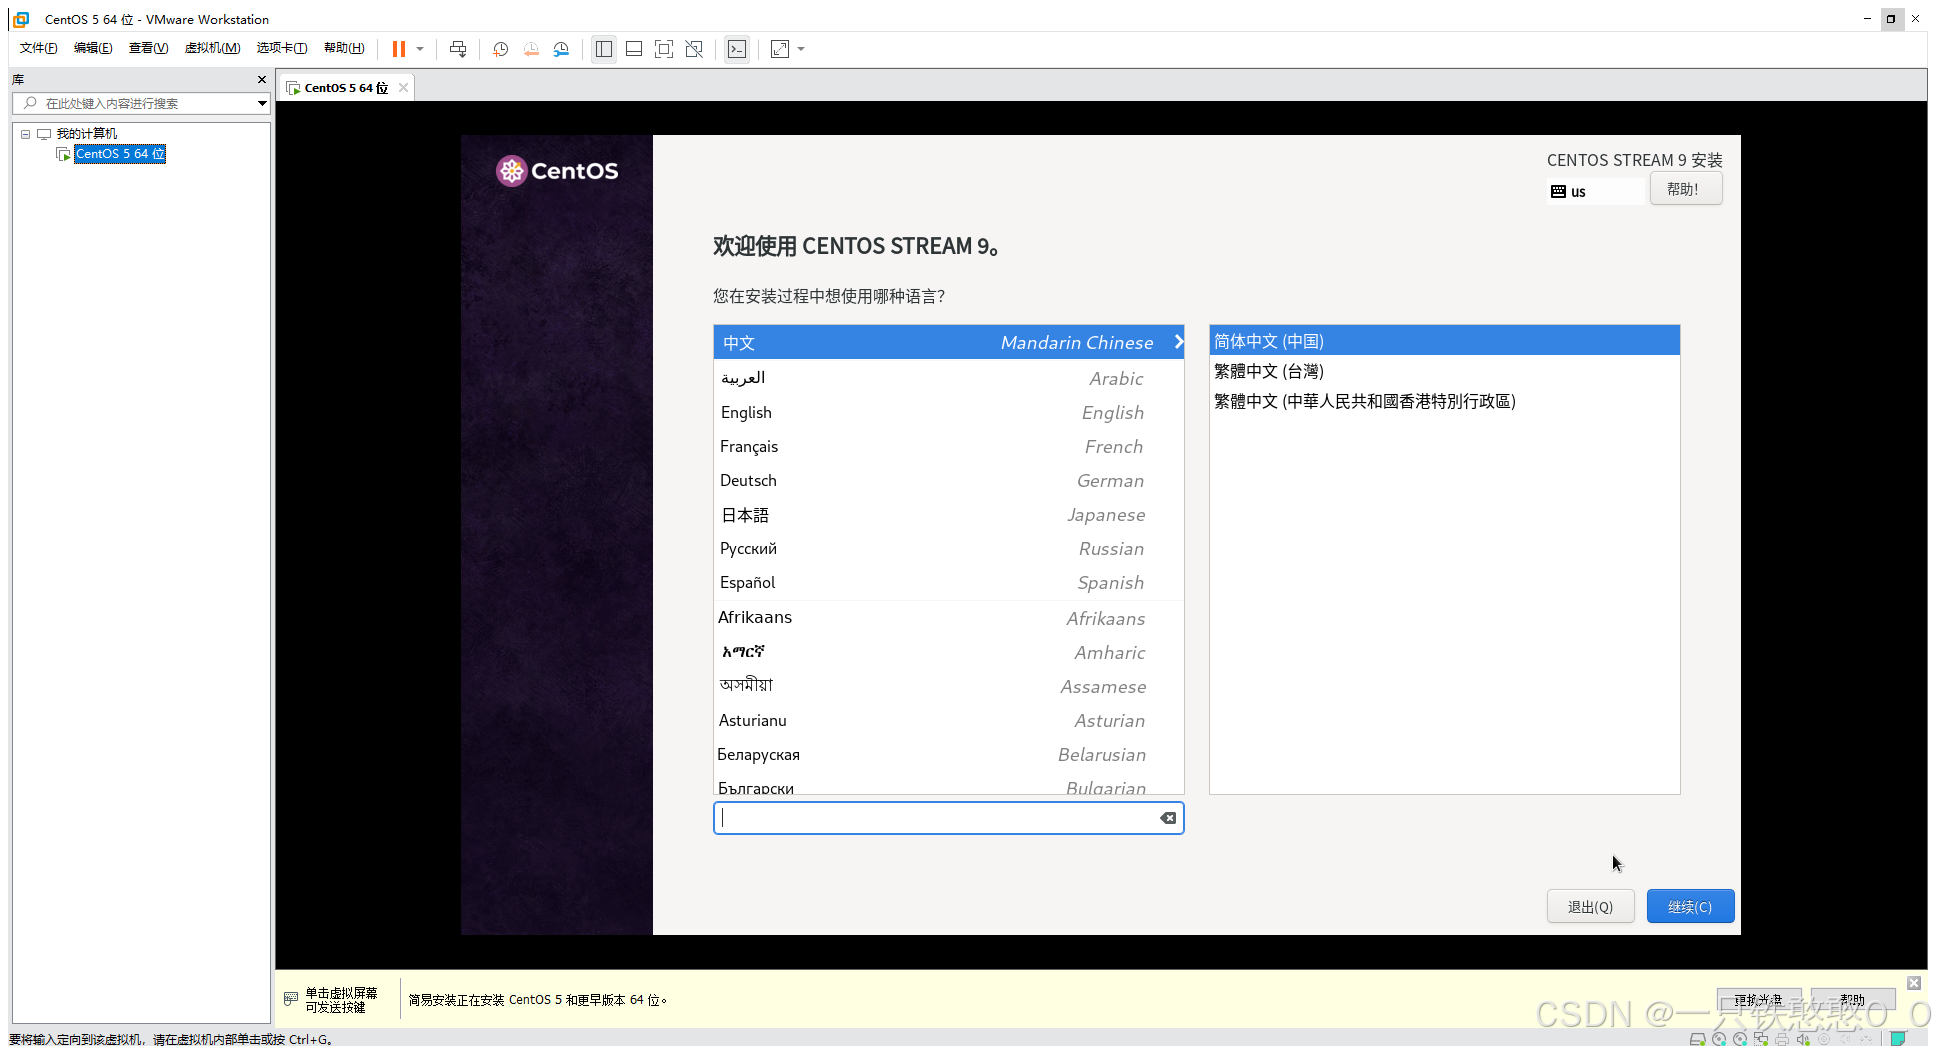
Task: Open the snapshot manager
Action: [x=561, y=49]
